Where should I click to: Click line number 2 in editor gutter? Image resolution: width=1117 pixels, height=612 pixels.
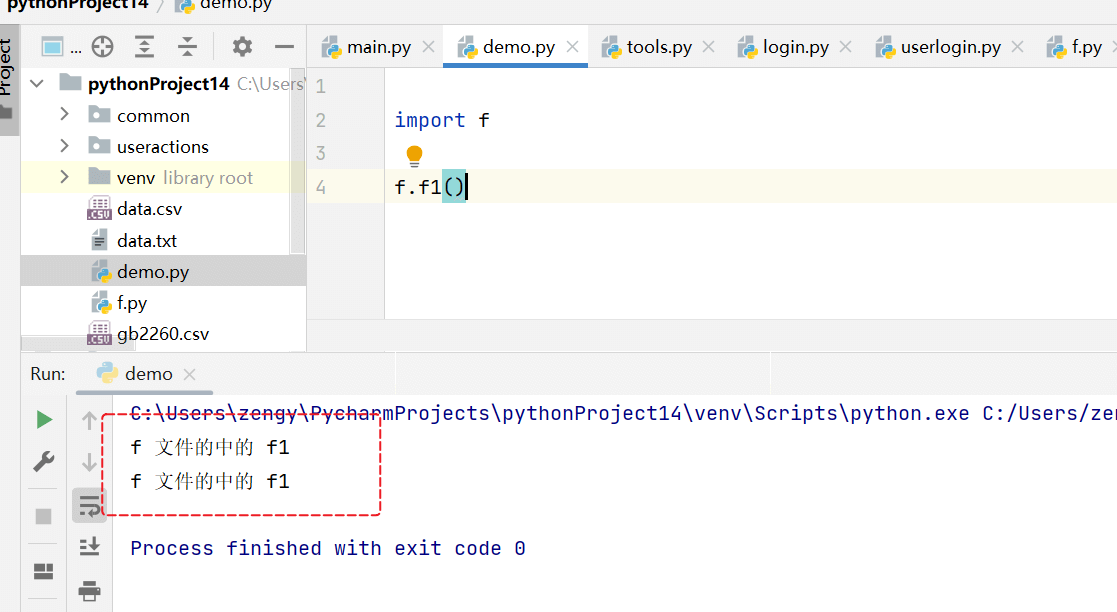pos(321,120)
